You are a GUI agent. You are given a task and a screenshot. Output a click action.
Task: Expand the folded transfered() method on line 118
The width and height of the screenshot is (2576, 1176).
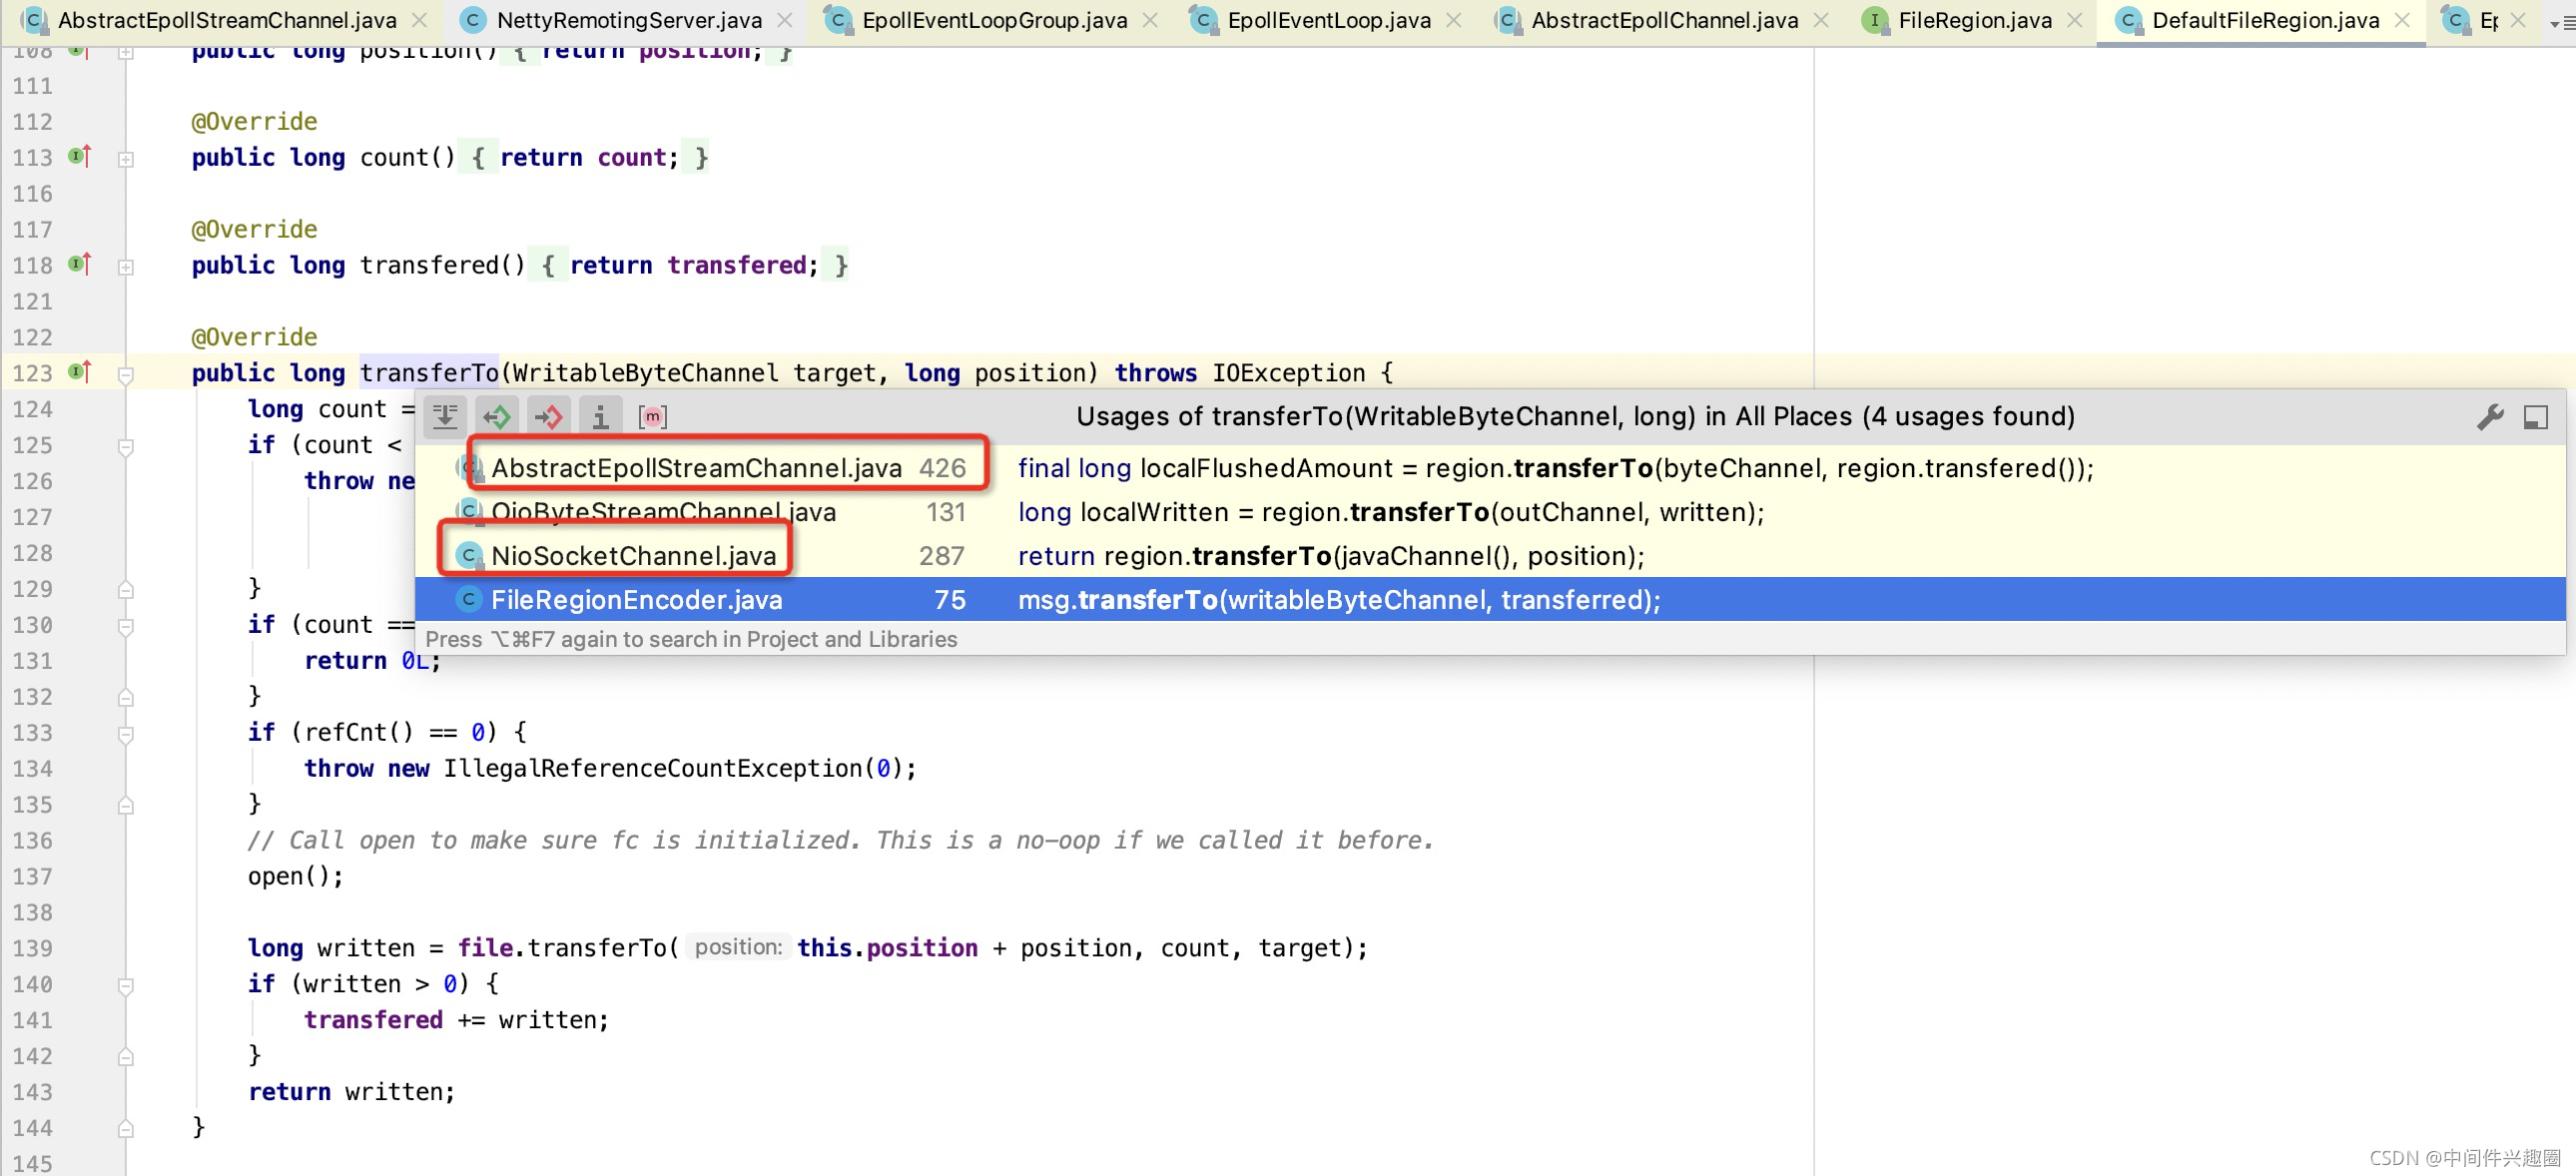pos(126,266)
